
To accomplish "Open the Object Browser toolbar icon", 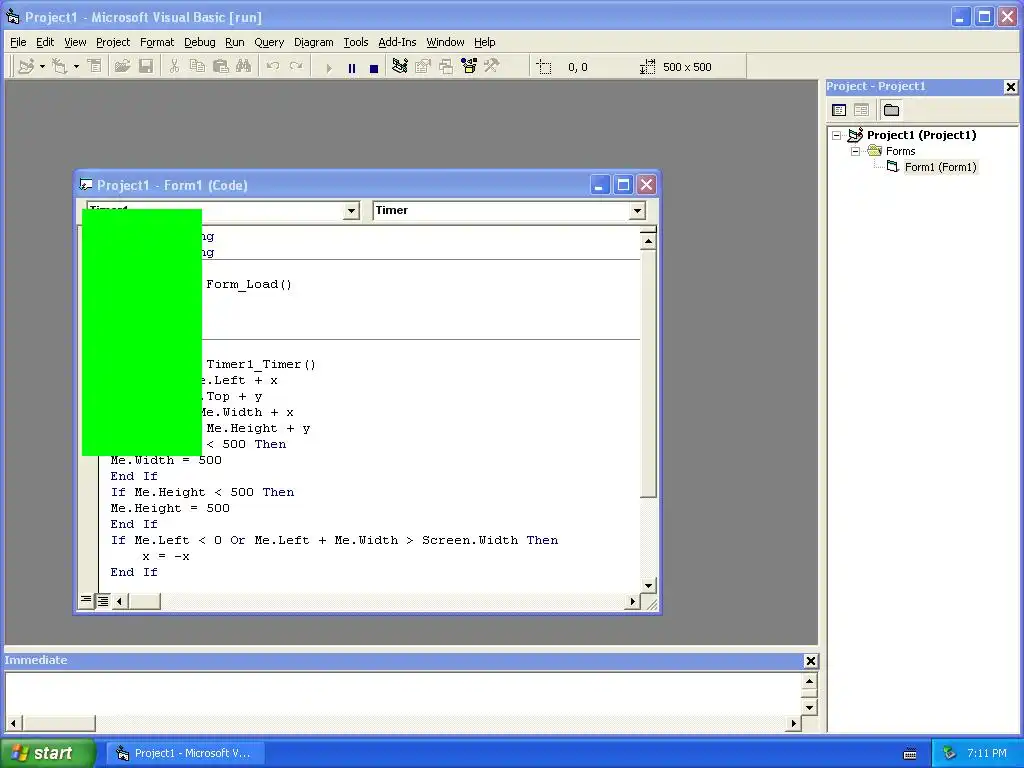I will coord(469,67).
